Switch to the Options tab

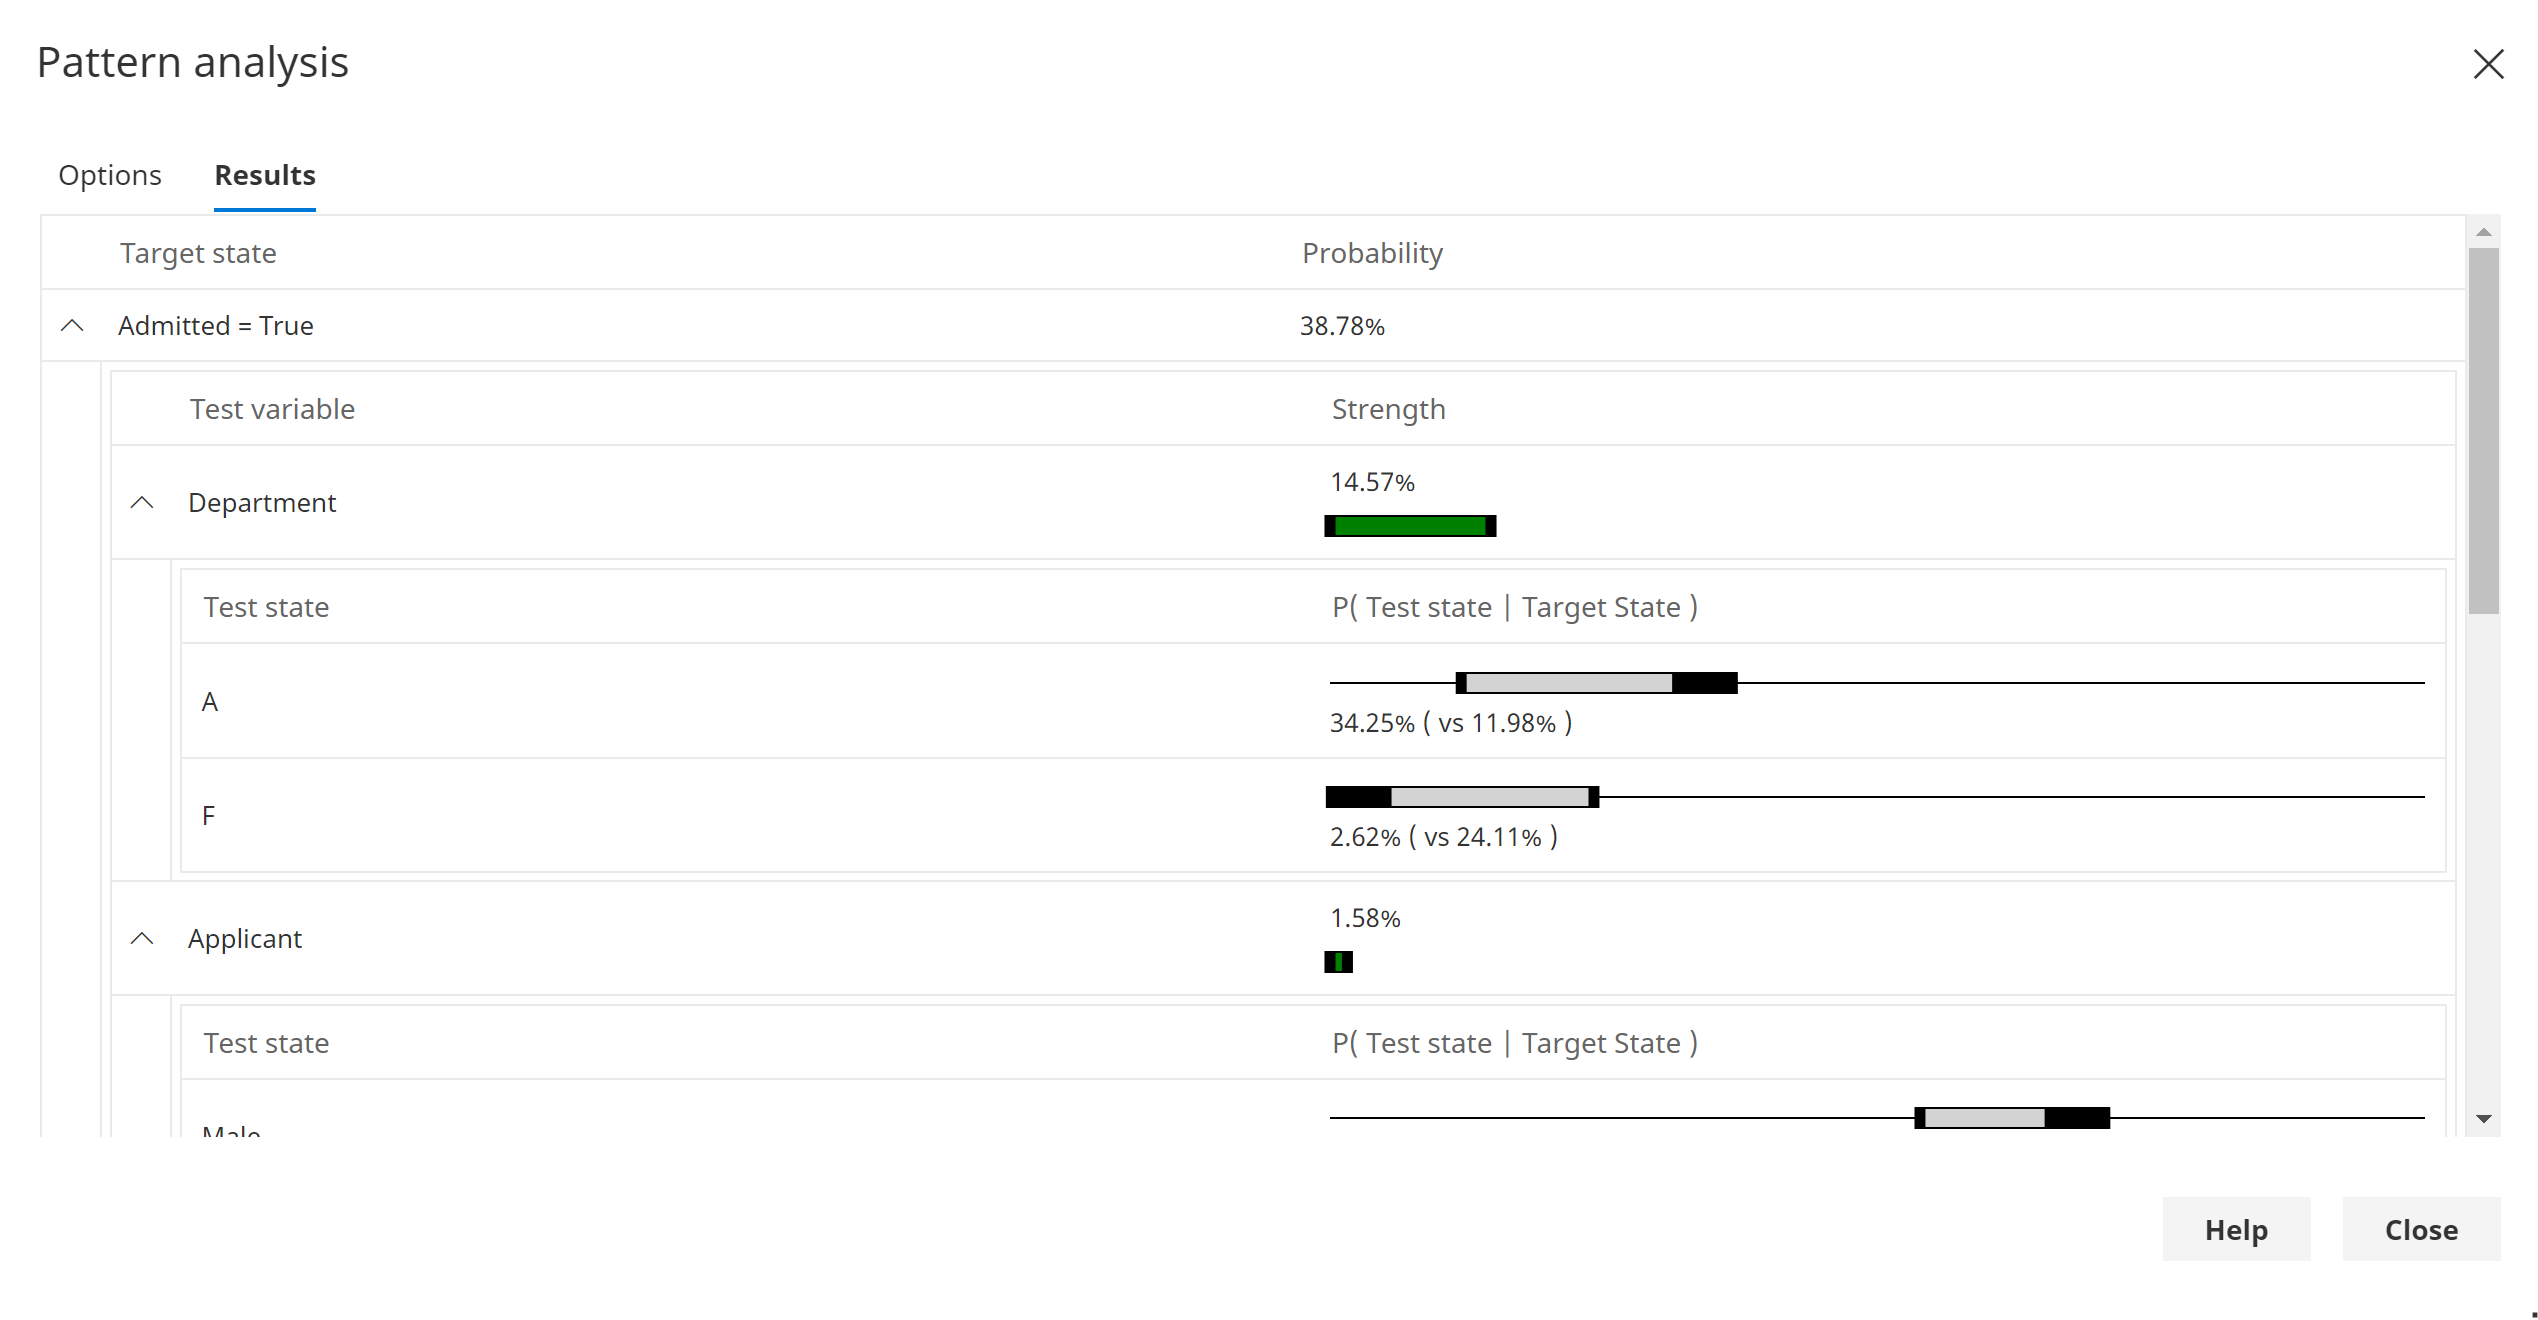point(110,175)
